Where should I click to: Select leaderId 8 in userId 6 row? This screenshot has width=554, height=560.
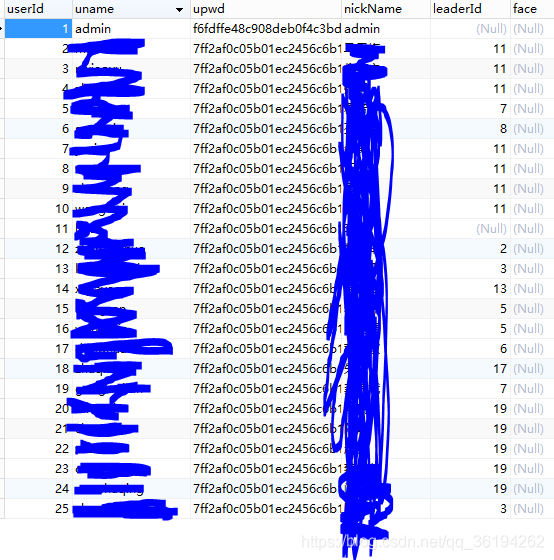coord(470,129)
